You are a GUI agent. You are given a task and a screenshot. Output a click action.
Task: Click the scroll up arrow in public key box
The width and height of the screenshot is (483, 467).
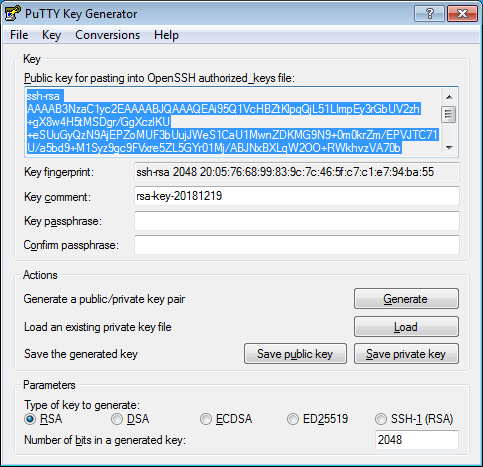tap(449, 97)
